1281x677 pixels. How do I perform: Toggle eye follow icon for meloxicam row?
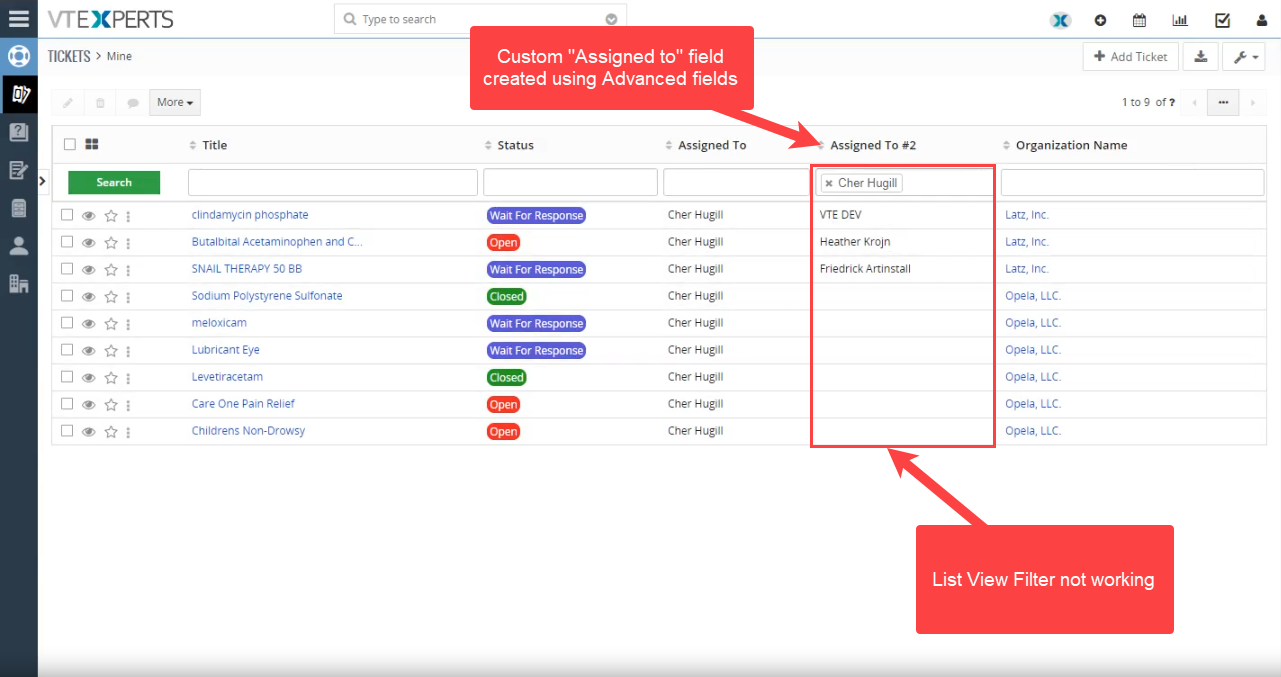point(89,324)
